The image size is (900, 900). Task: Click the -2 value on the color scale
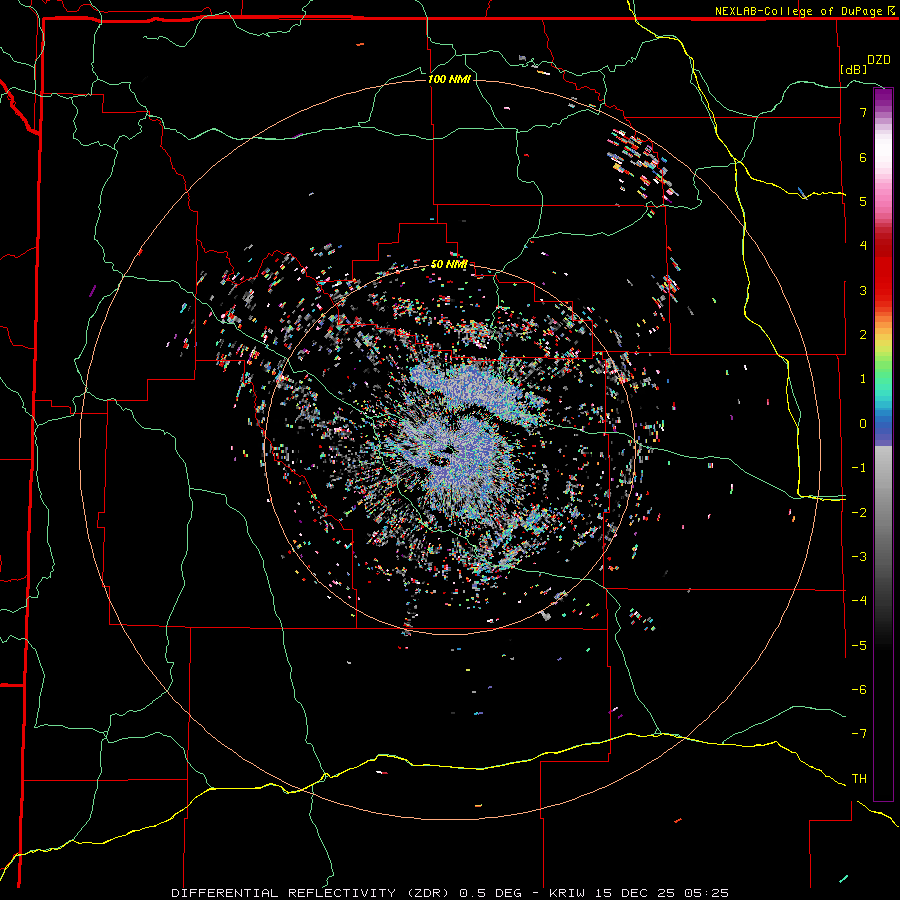click(859, 512)
